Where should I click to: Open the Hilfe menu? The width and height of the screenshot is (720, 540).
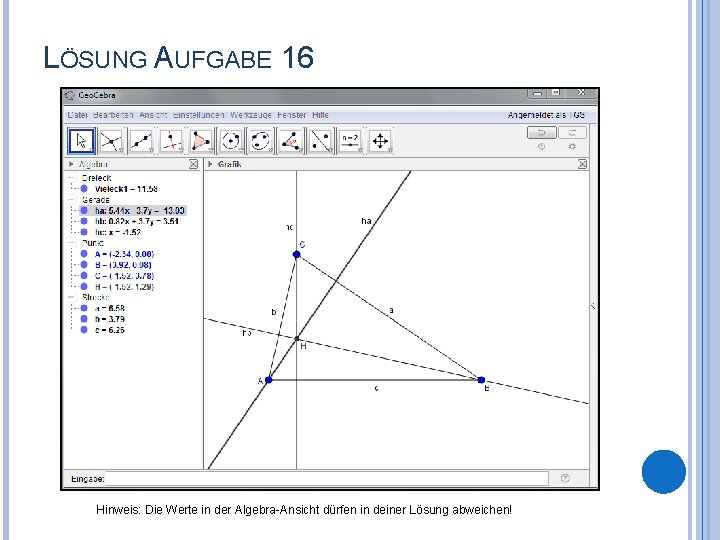click(x=320, y=115)
